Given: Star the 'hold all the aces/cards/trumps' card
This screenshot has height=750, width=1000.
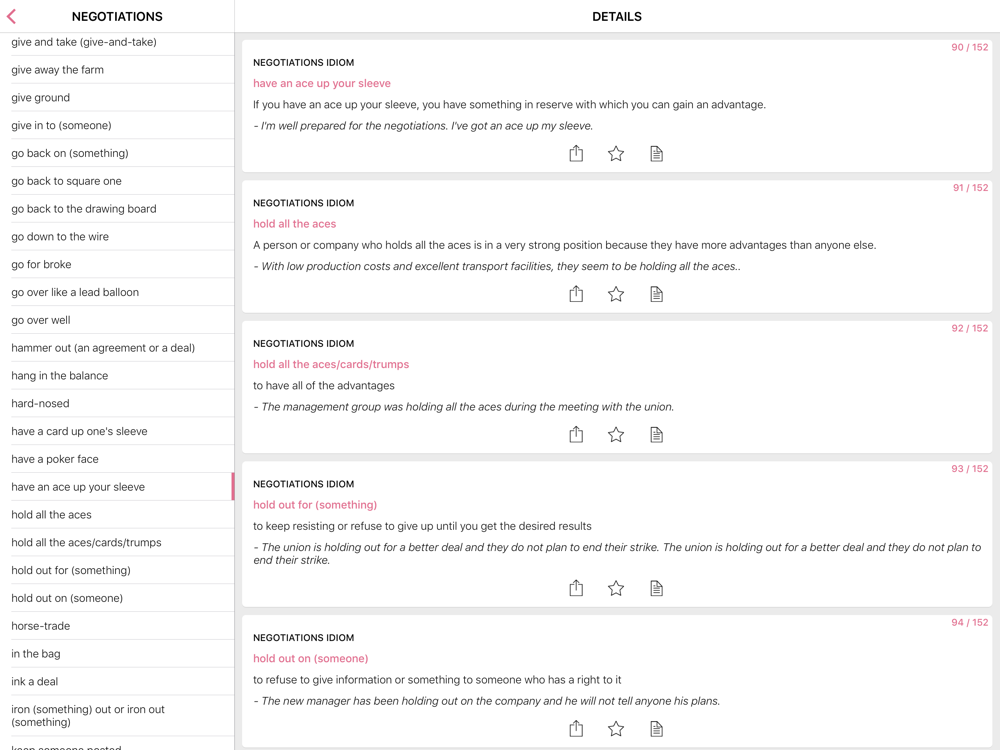Looking at the screenshot, I should (x=616, y=434).
